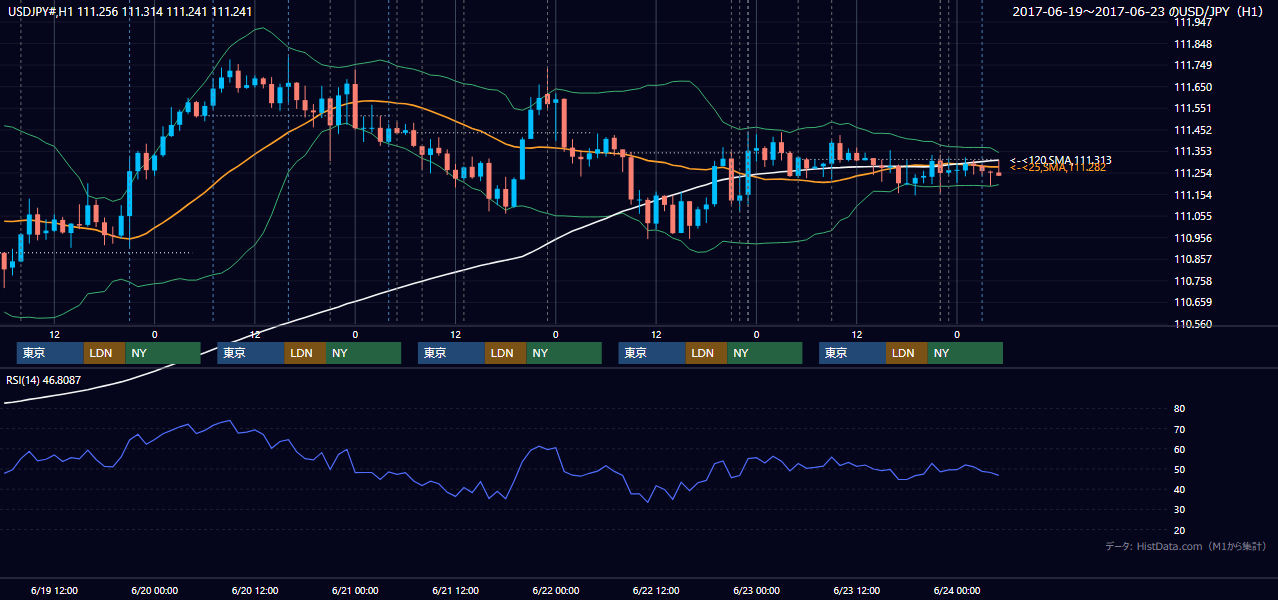Click the 6/21 00:00 date label
Screen dimensions: 1278x600
[355, 590]
